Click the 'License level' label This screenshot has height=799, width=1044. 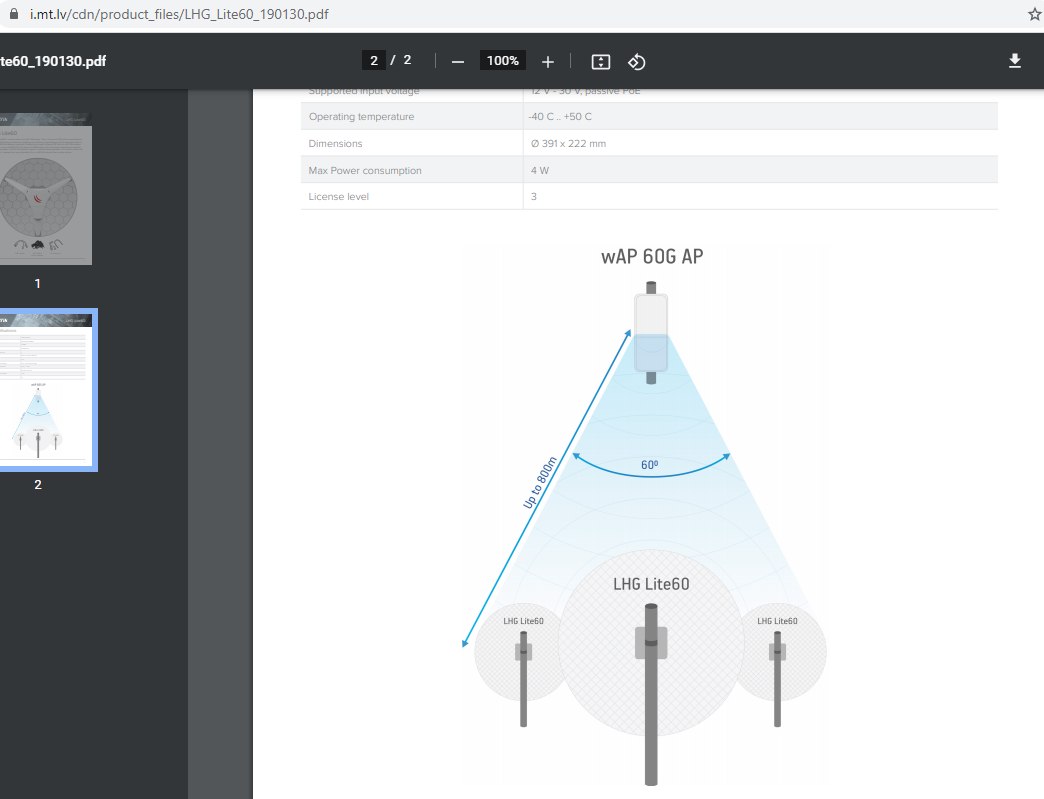click(338, 196)
